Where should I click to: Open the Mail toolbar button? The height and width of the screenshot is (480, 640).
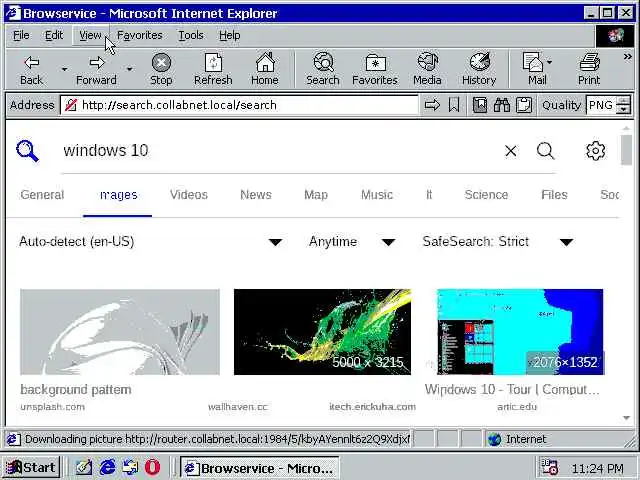click(537, 69)
